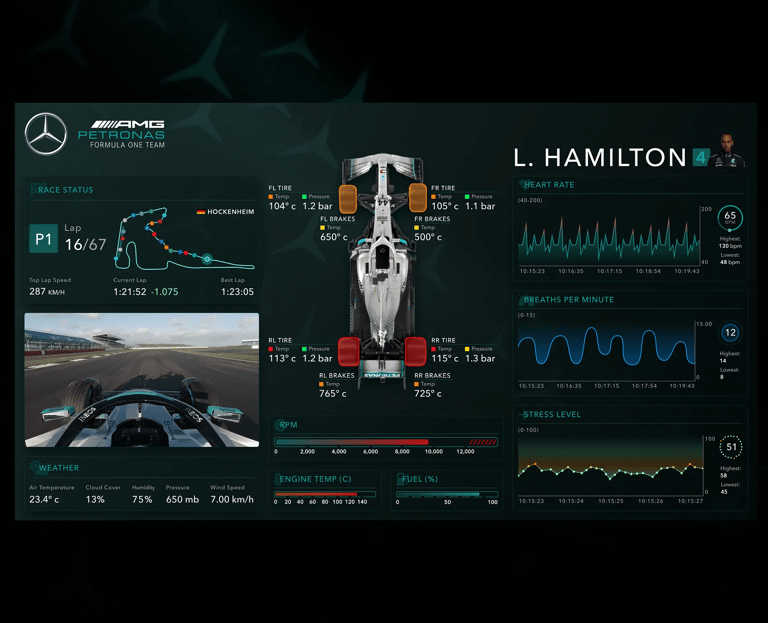The width and height of the screenshot is (768, 623).
Task: Select the Heart Rate panel header
Action: pyautogui.click(x=549, y=185)
